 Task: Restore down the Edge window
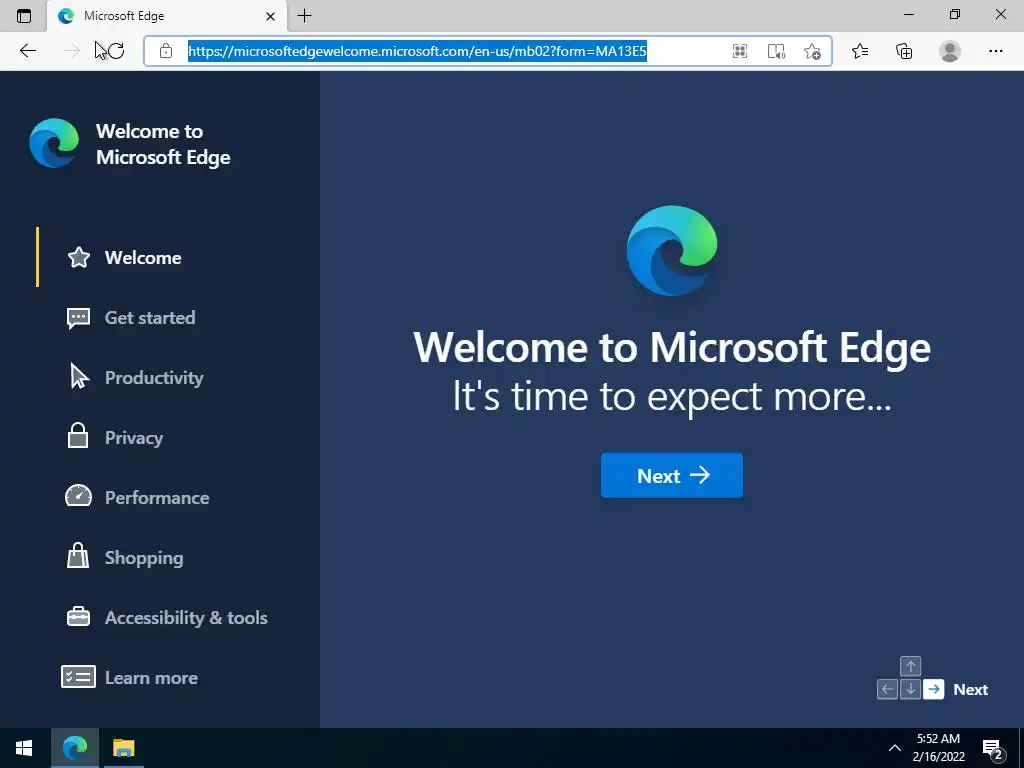(x=955, y=14)
